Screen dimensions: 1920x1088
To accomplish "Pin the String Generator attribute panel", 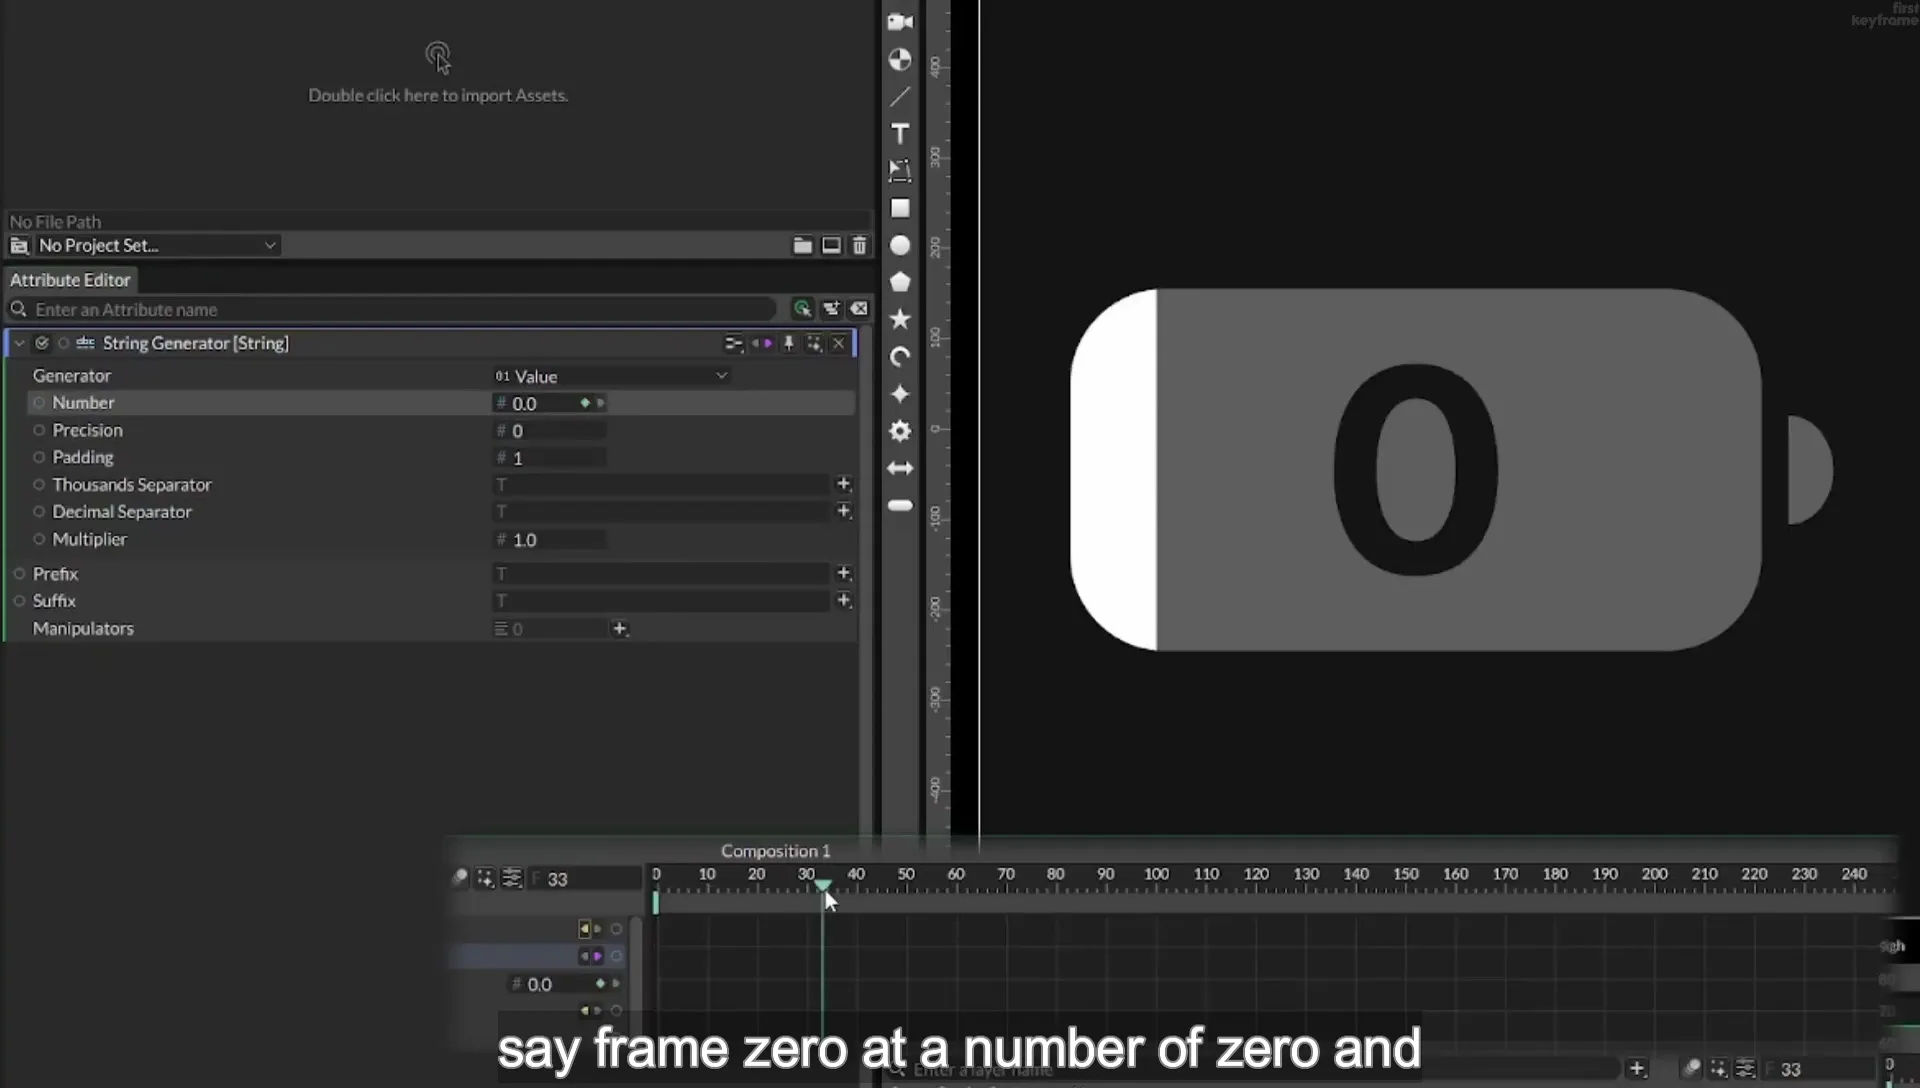I will 789,343.
